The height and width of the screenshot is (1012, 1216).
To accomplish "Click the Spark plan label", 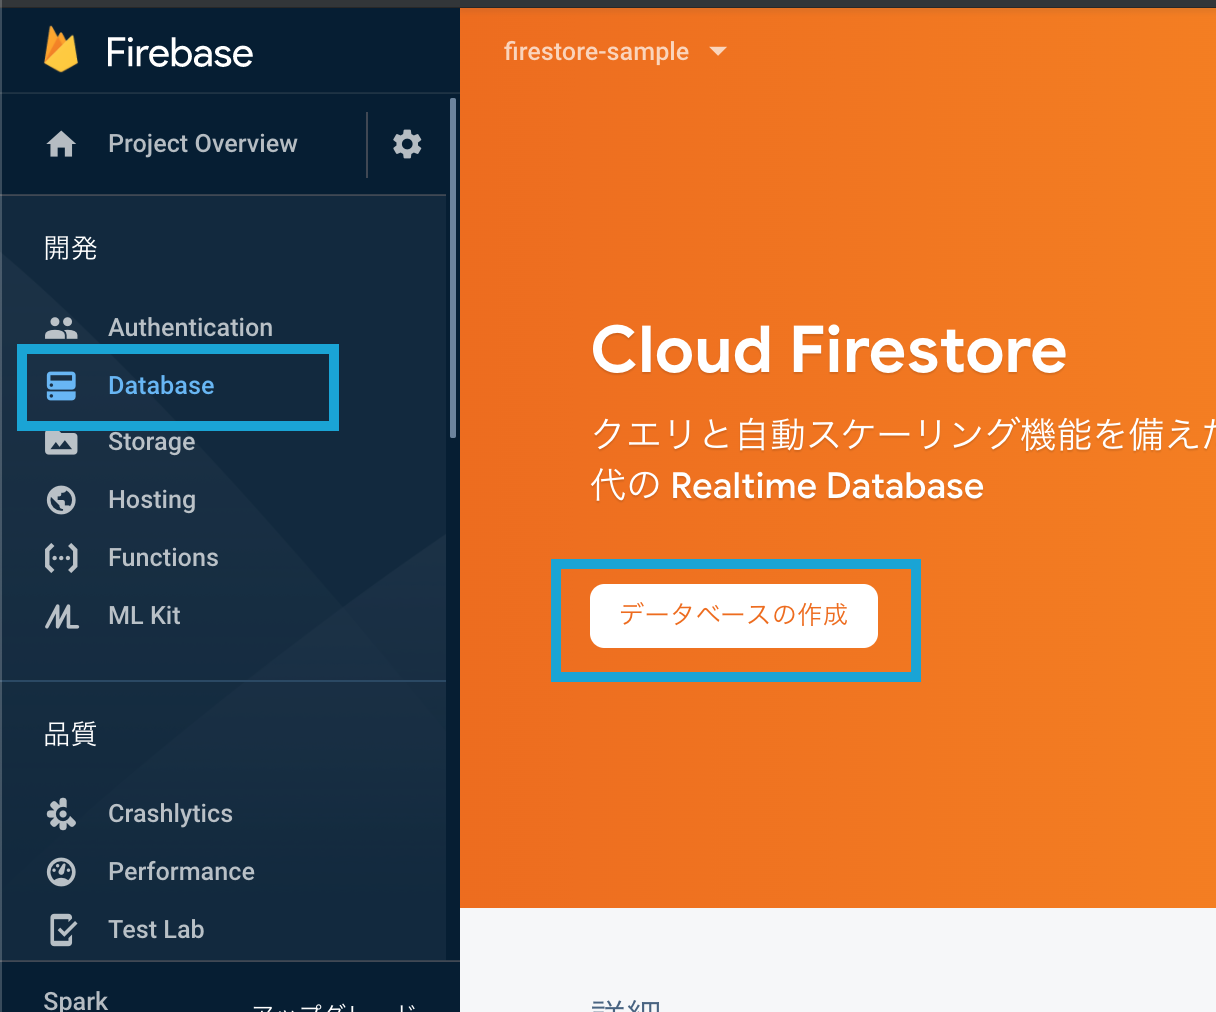I will (x=76, y=1000).
